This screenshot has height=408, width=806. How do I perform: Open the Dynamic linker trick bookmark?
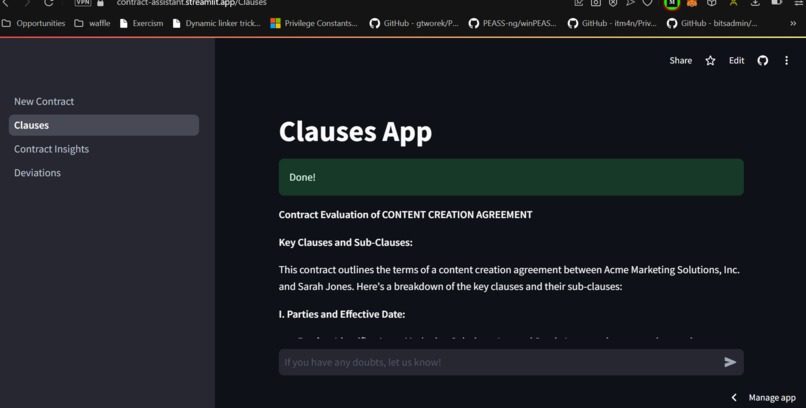click(x=217, y=23)
